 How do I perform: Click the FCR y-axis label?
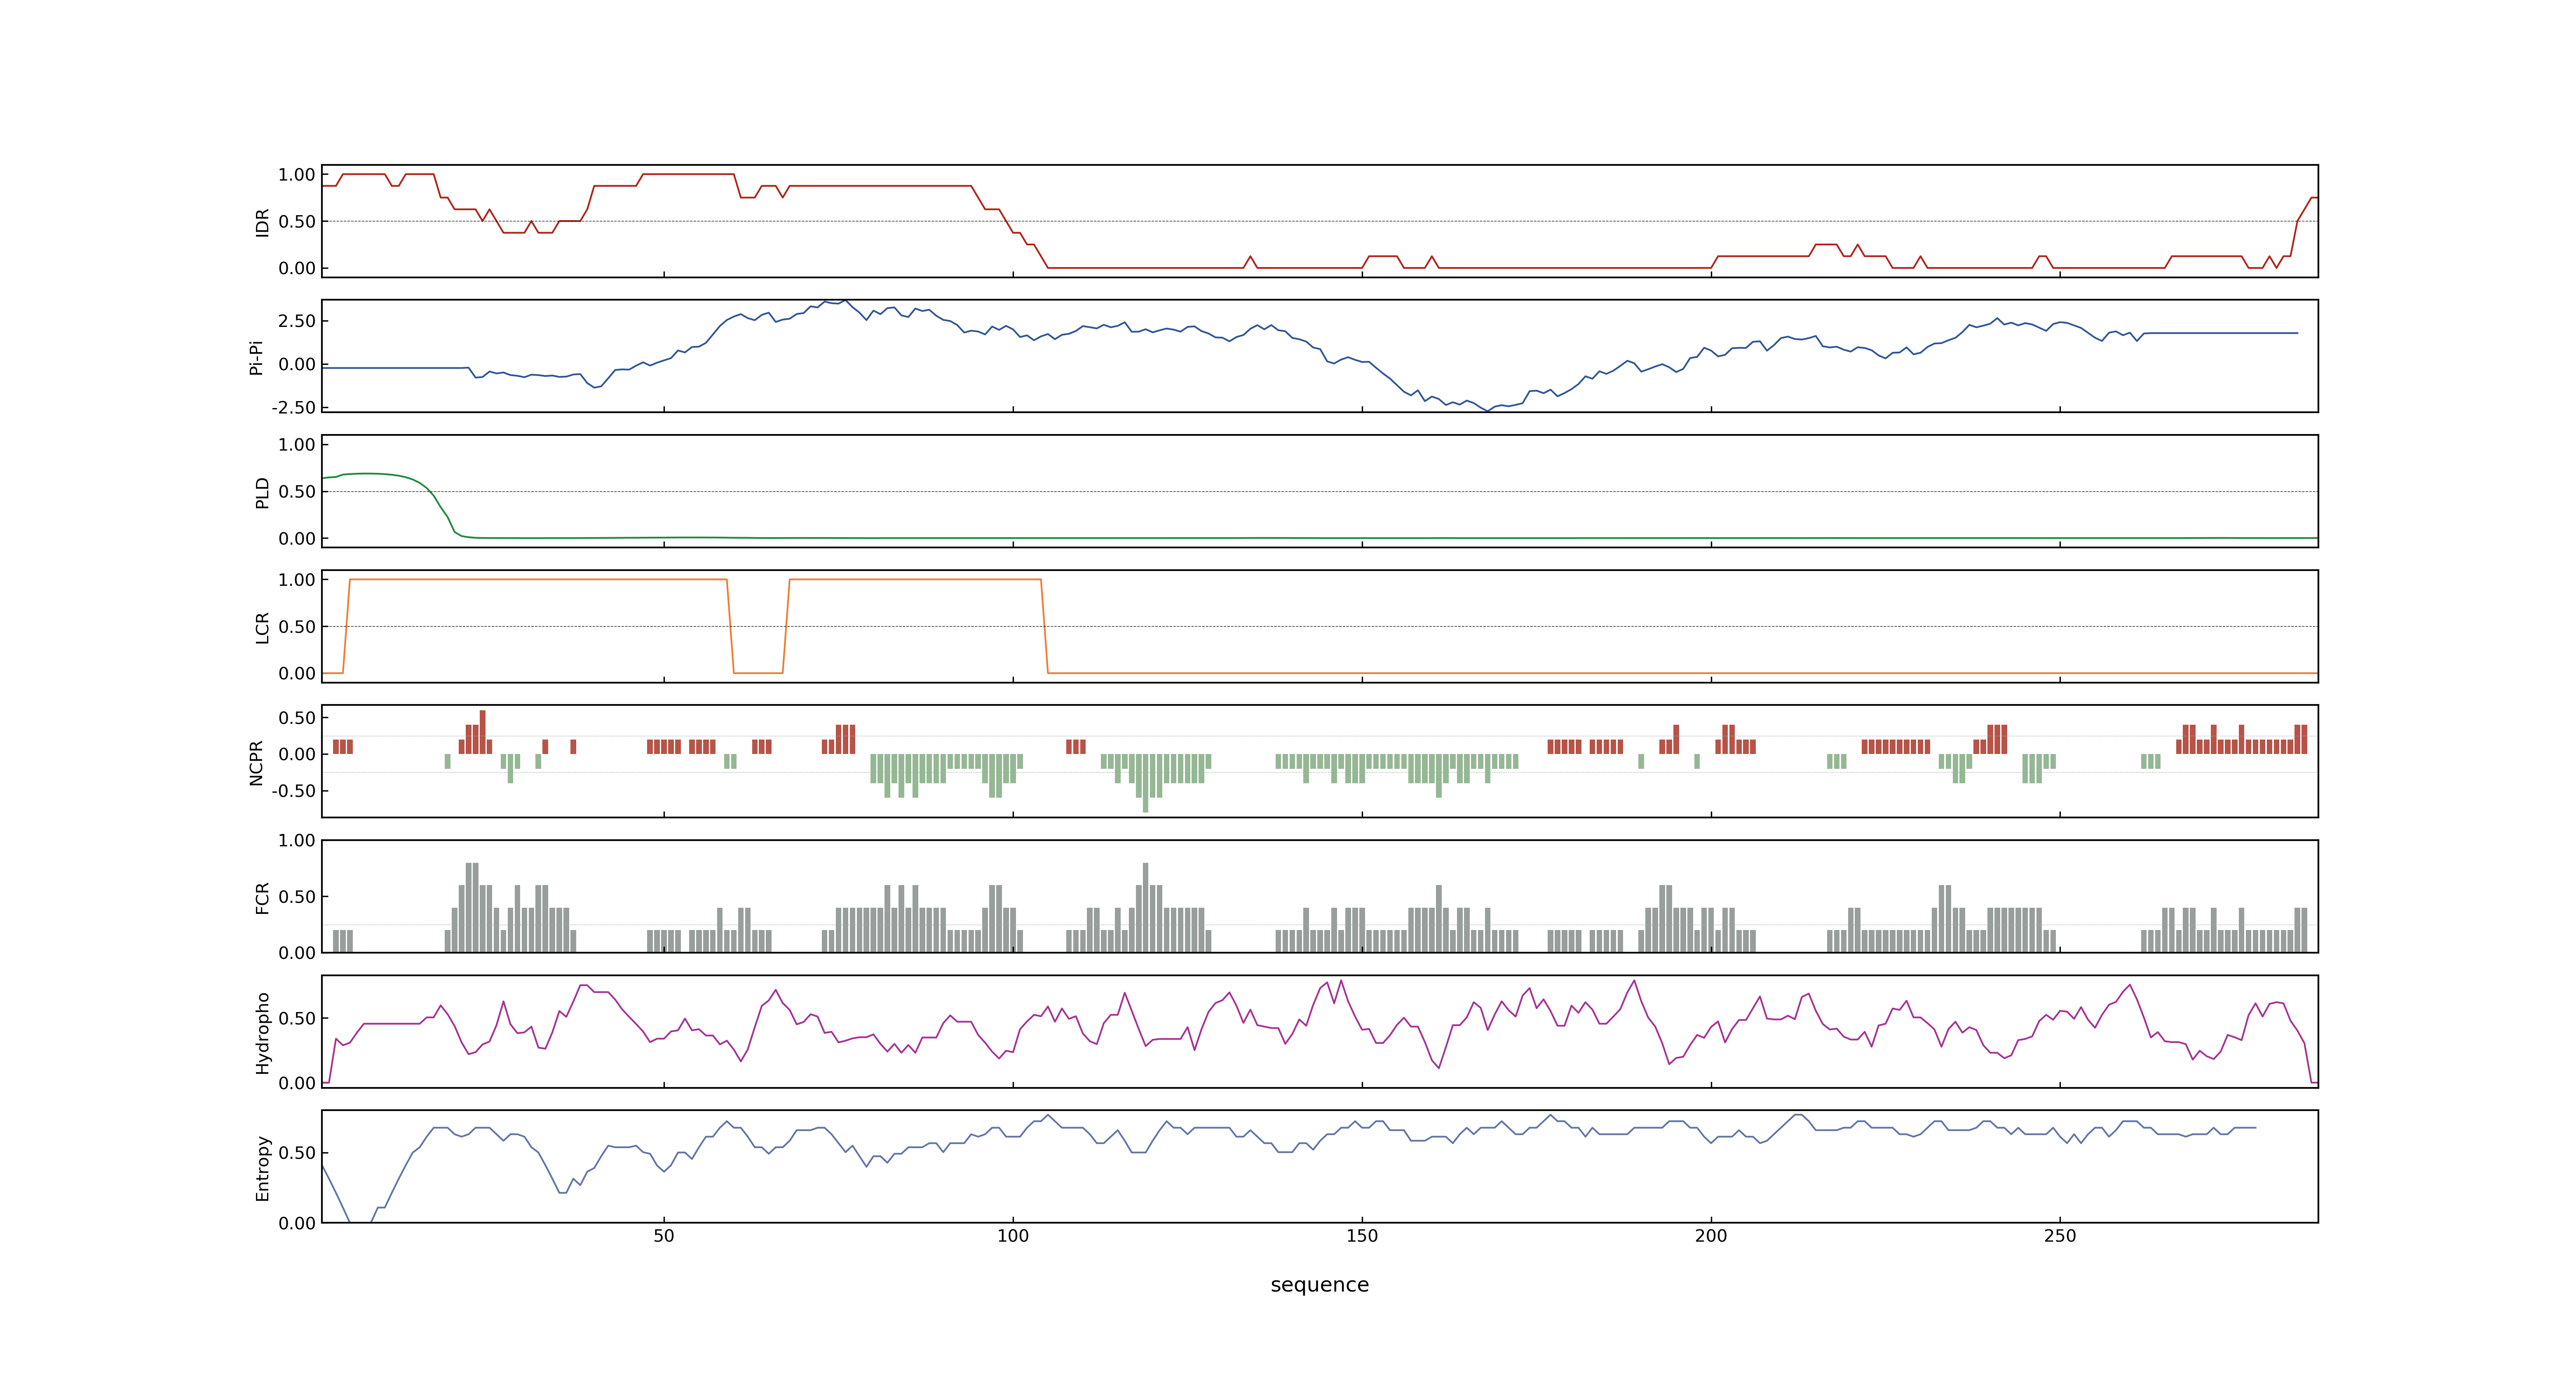pos(262,897)
